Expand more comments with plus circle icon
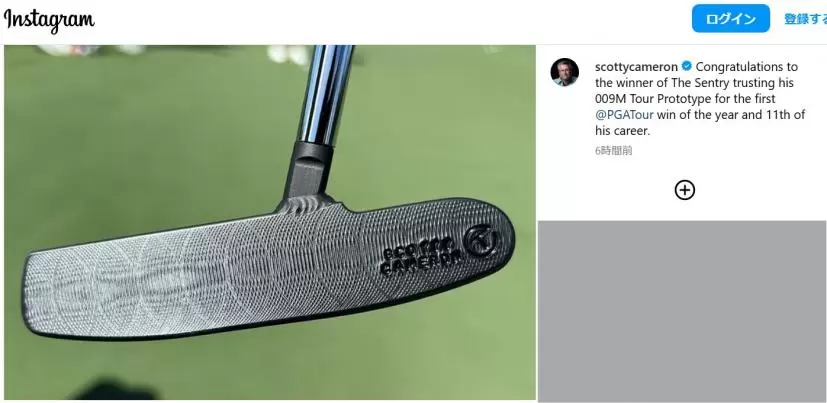 (685, 190)
